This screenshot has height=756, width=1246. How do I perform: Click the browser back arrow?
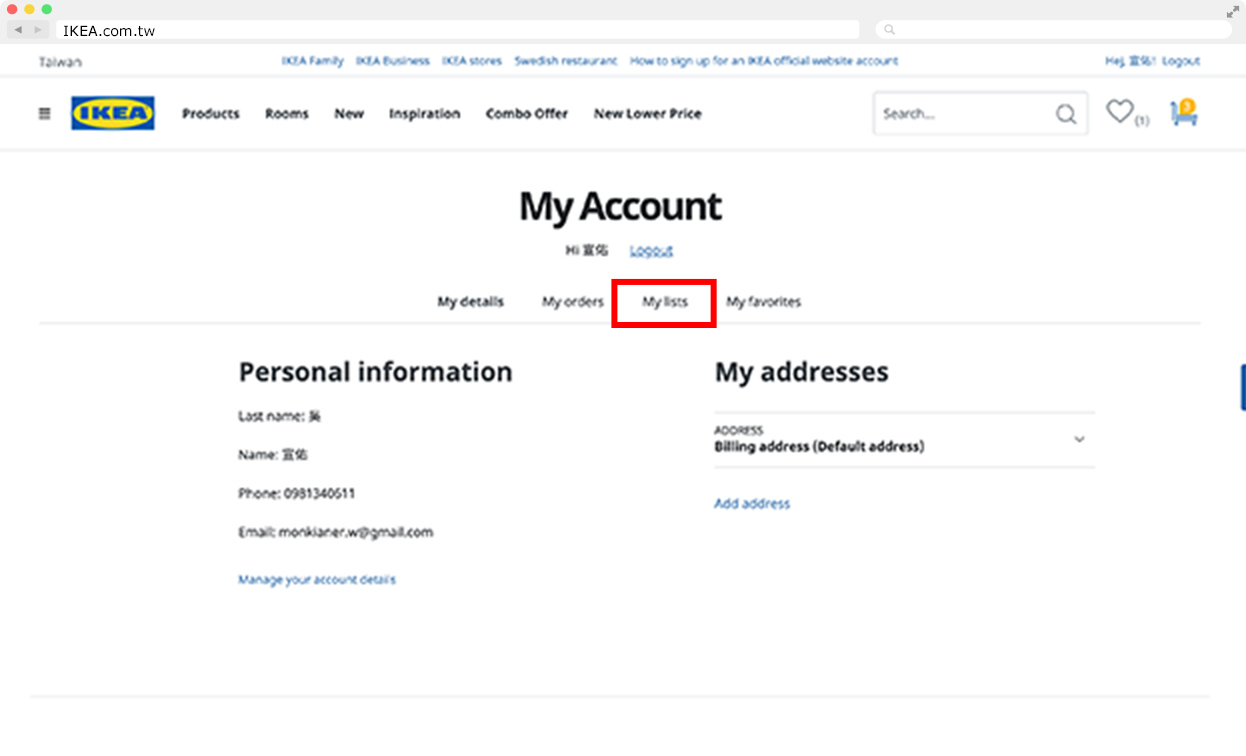click(18, 30)
